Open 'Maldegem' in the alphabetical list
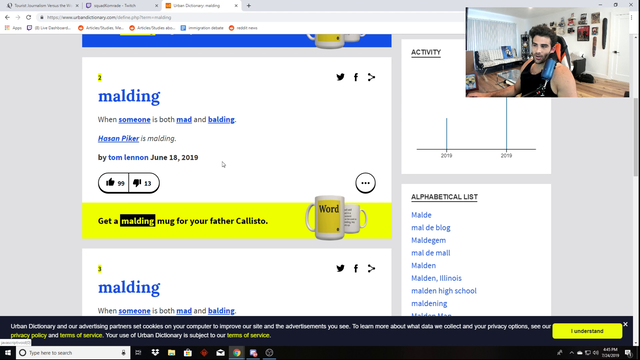This screenshot has height=360, width=640. 429,240
